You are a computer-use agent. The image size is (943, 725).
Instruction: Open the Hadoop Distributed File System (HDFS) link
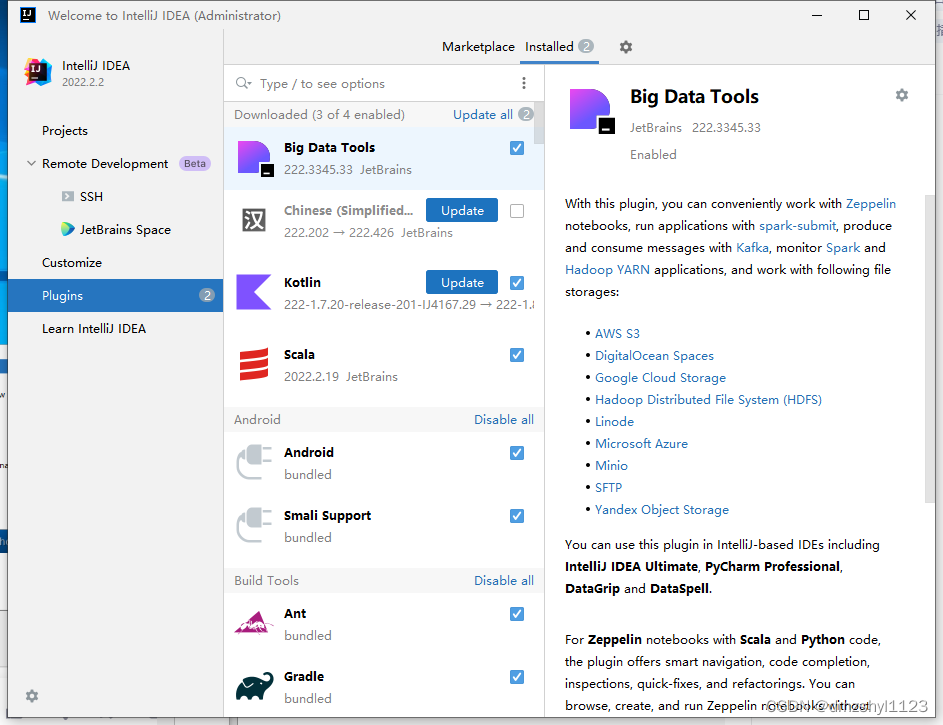tap(708, 400)
